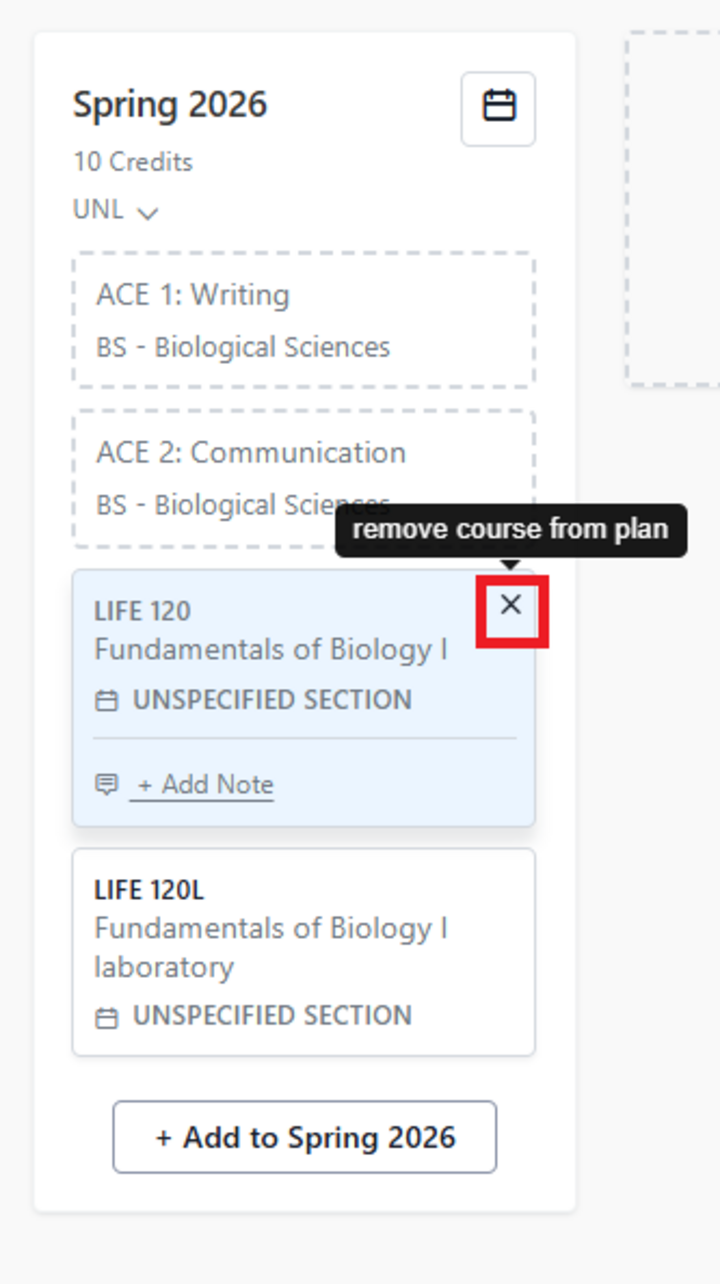Click the Spring 2026 calendar icon button
This screenshot has height=1284, width=720.
[498, 108]
